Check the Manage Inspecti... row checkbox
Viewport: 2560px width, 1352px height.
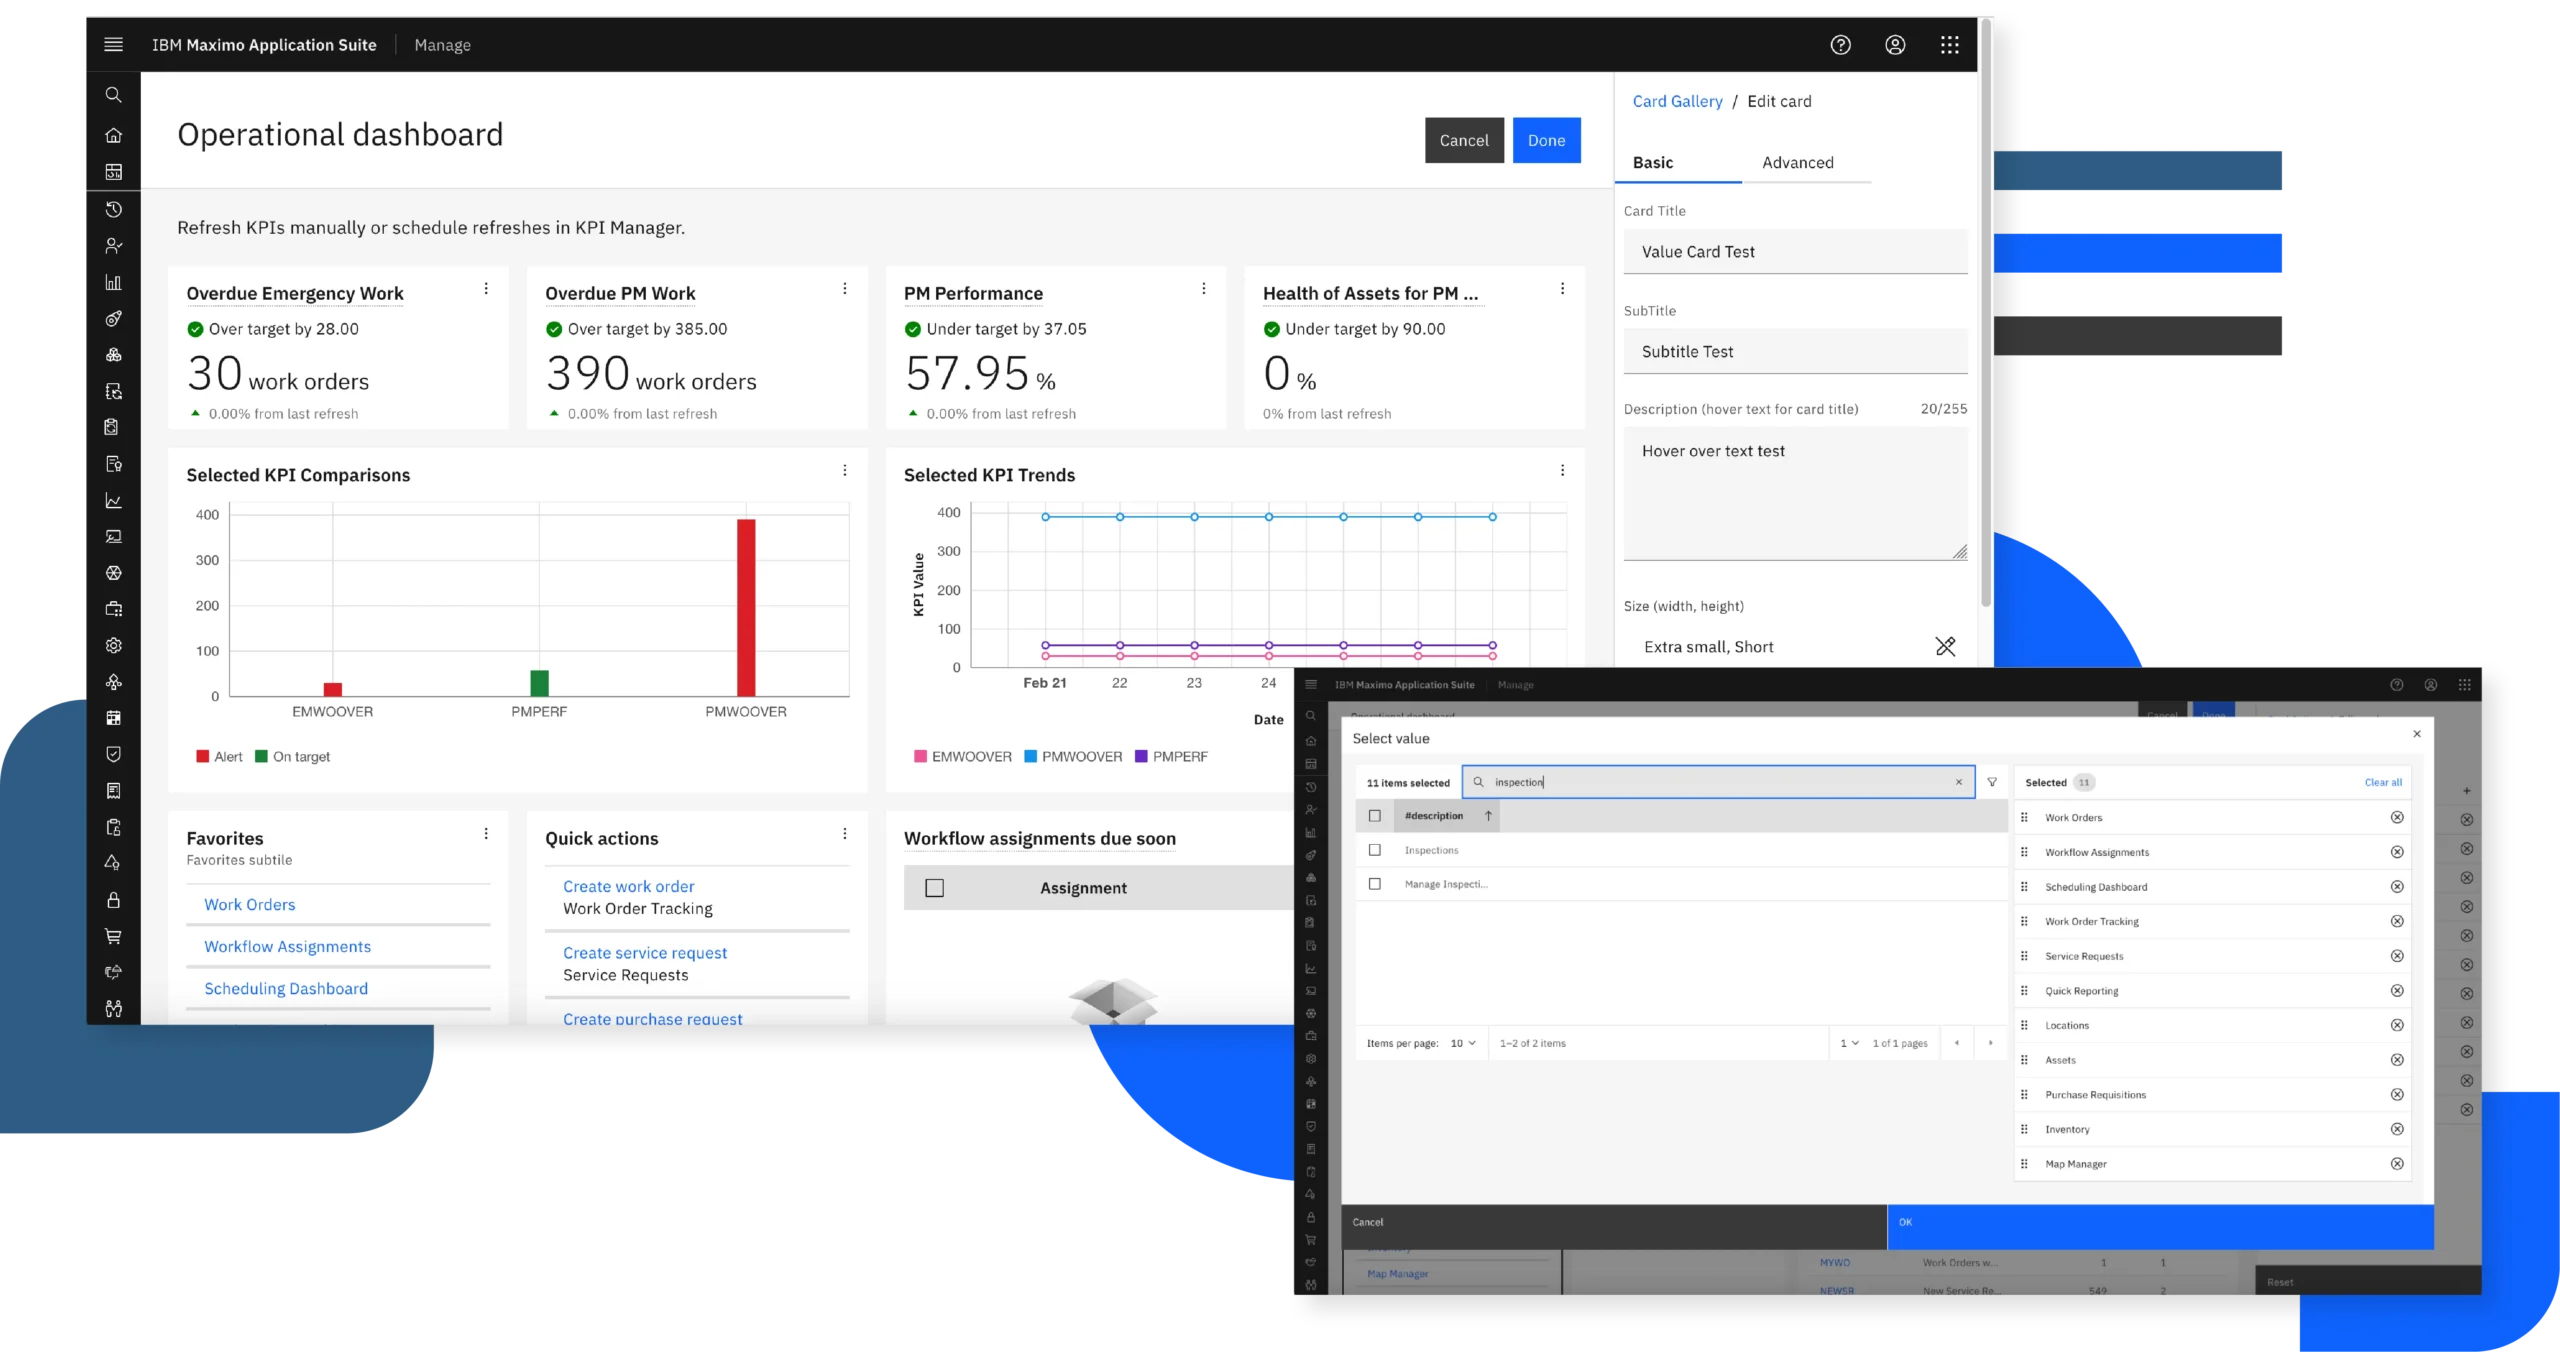[1374, 884]
